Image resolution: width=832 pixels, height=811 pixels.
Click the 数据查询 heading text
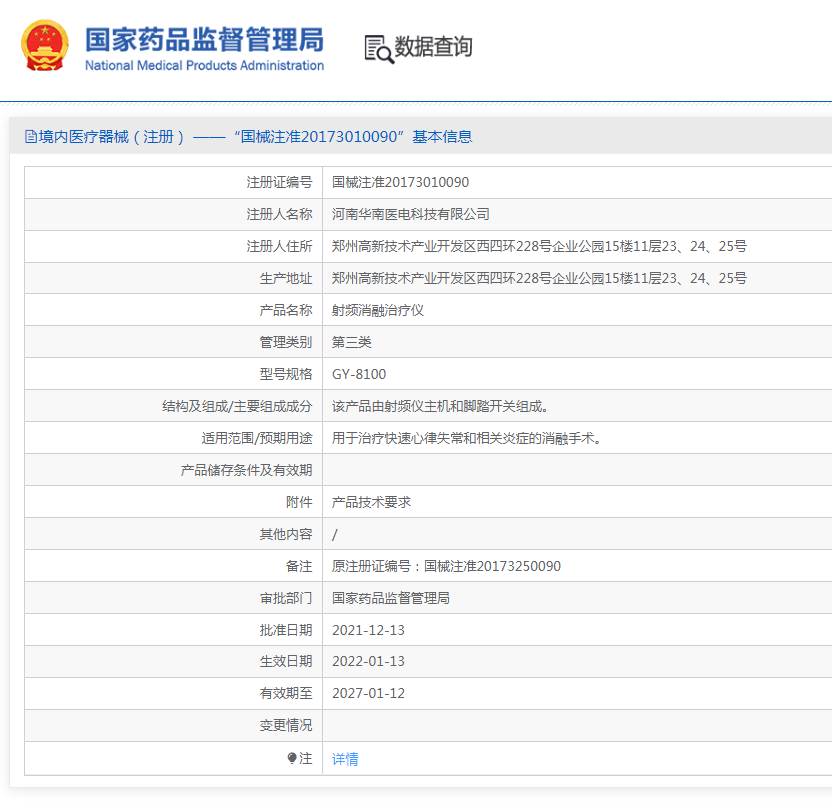click(x=433, y=47)
